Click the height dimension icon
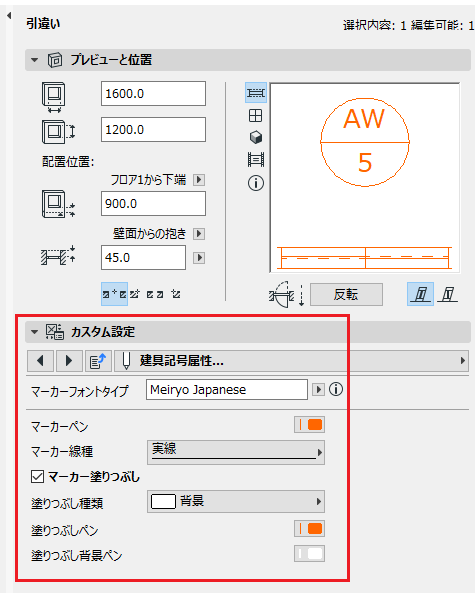 [x=58, y=132]
